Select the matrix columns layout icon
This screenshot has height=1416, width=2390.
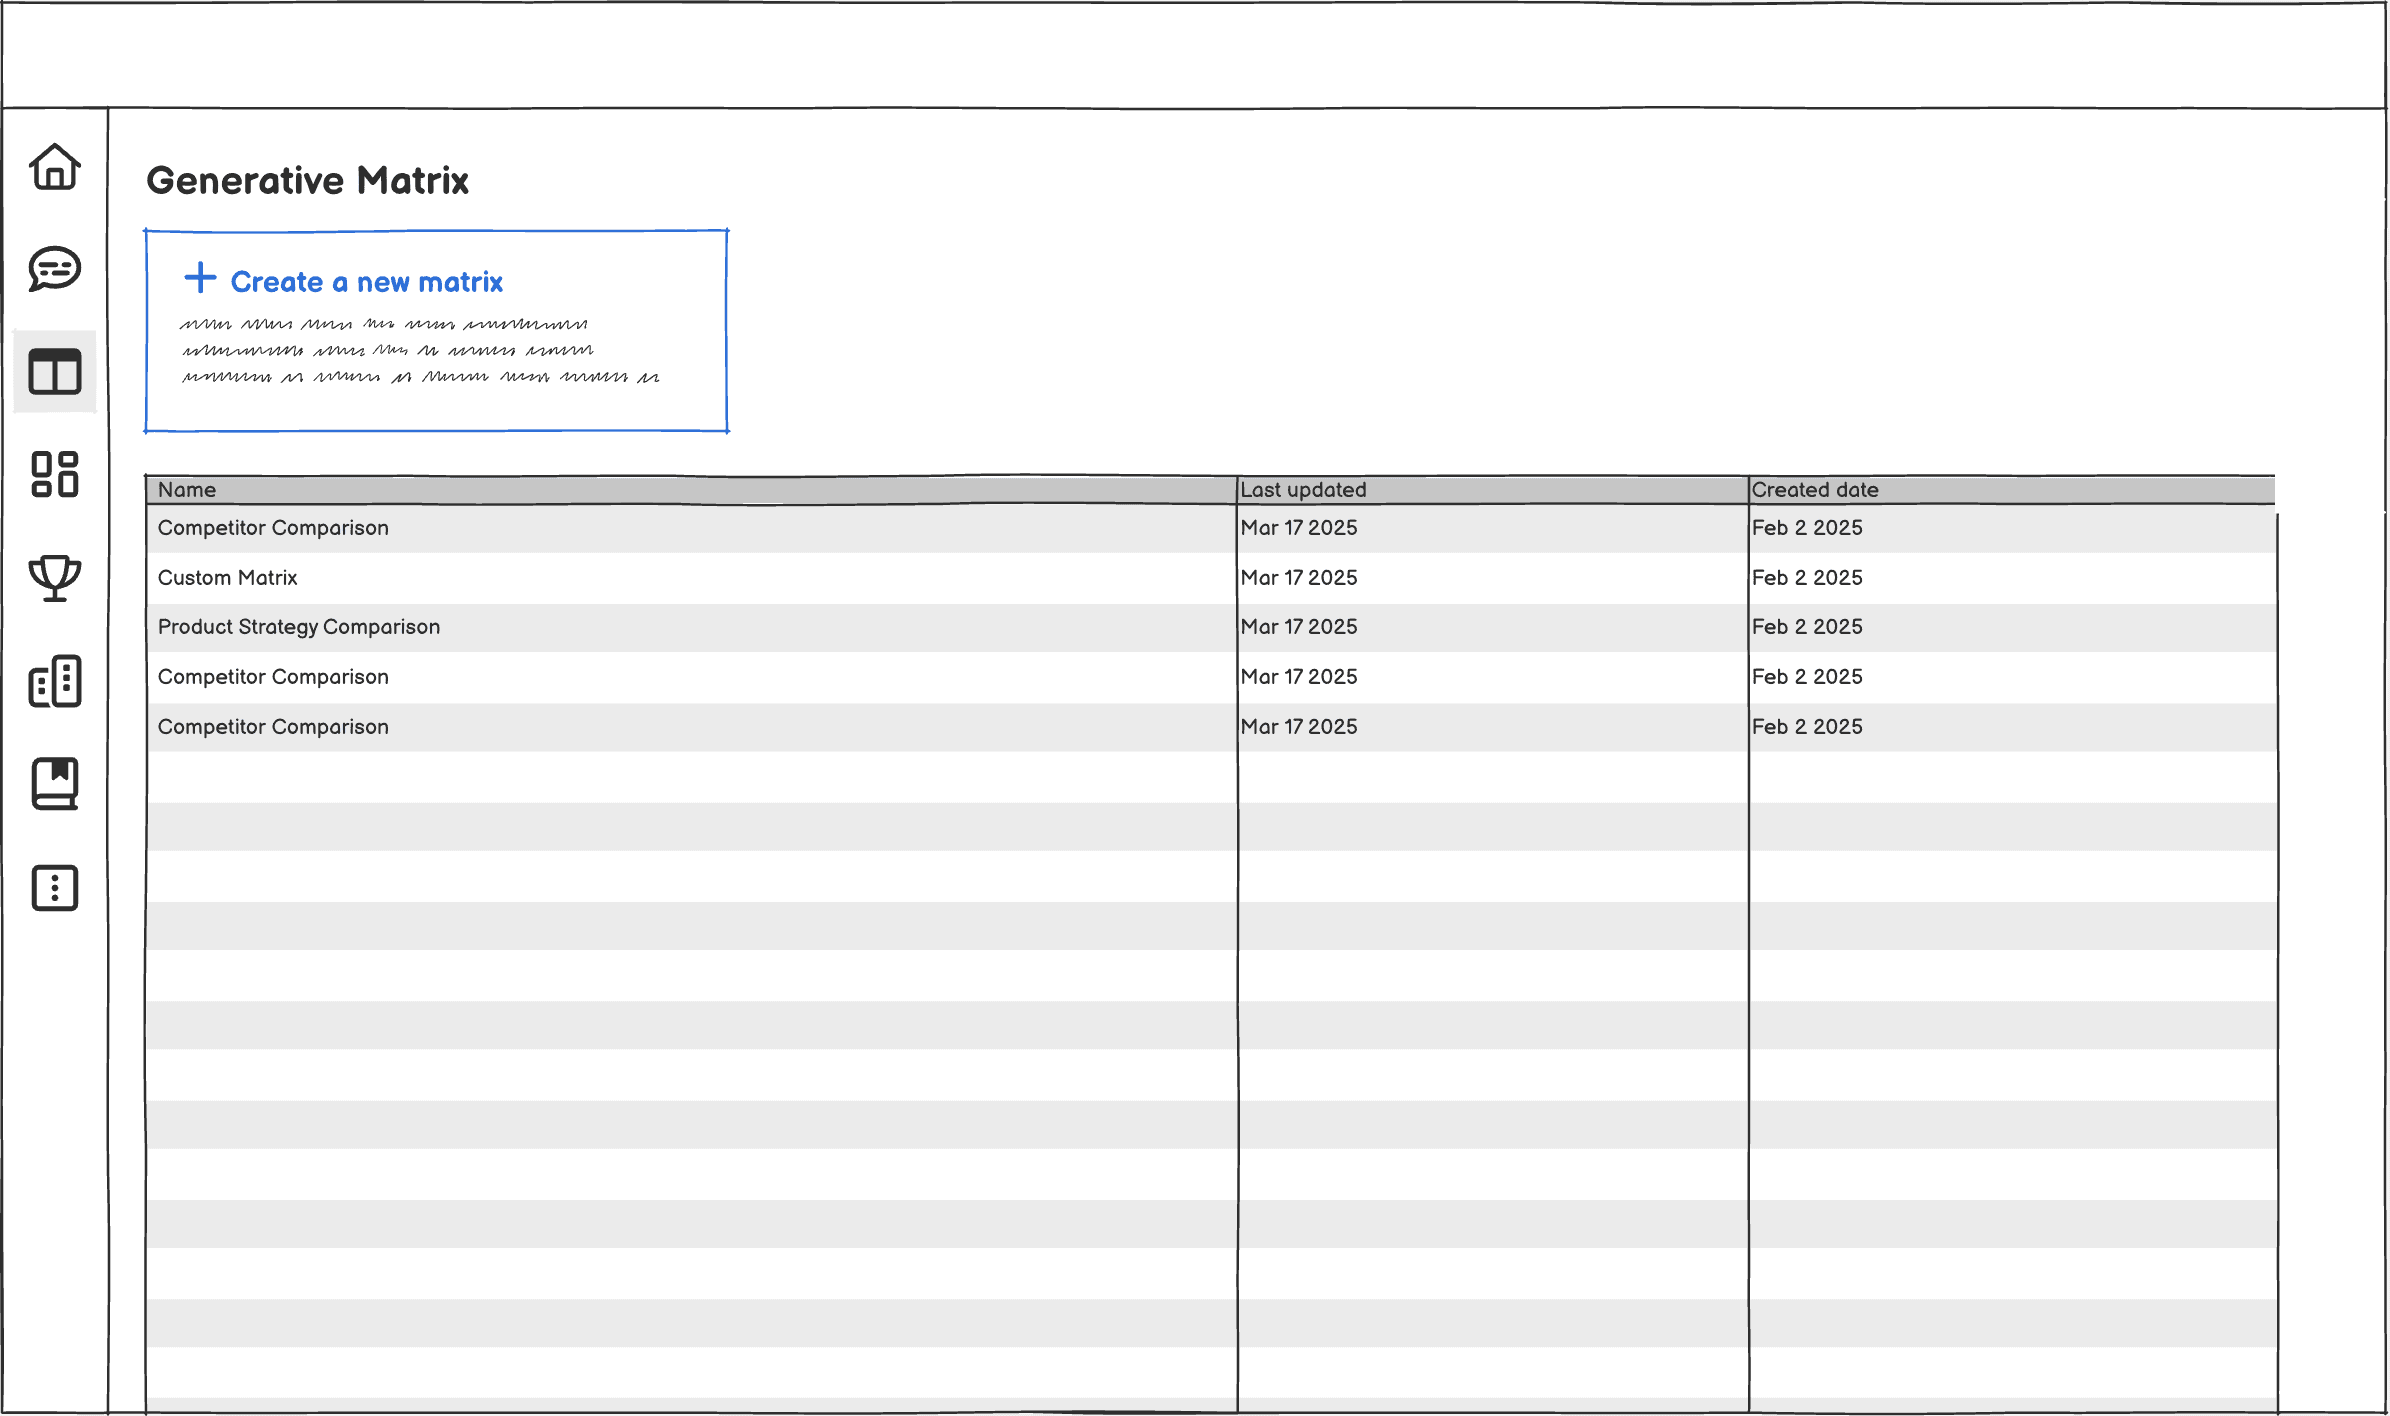pos(55,372)
